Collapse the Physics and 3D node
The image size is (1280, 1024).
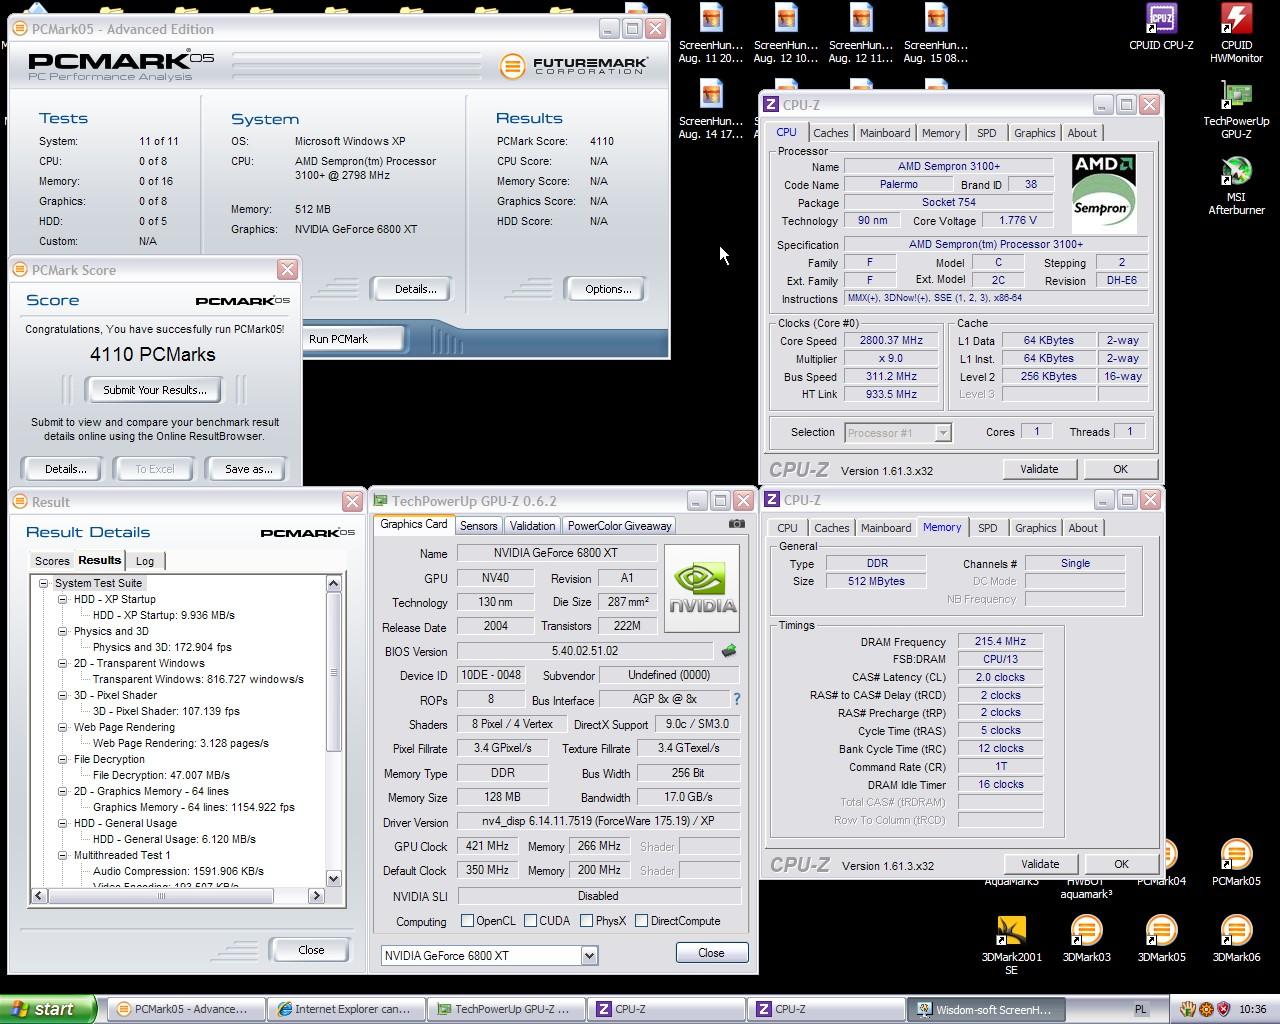(63, 631)
